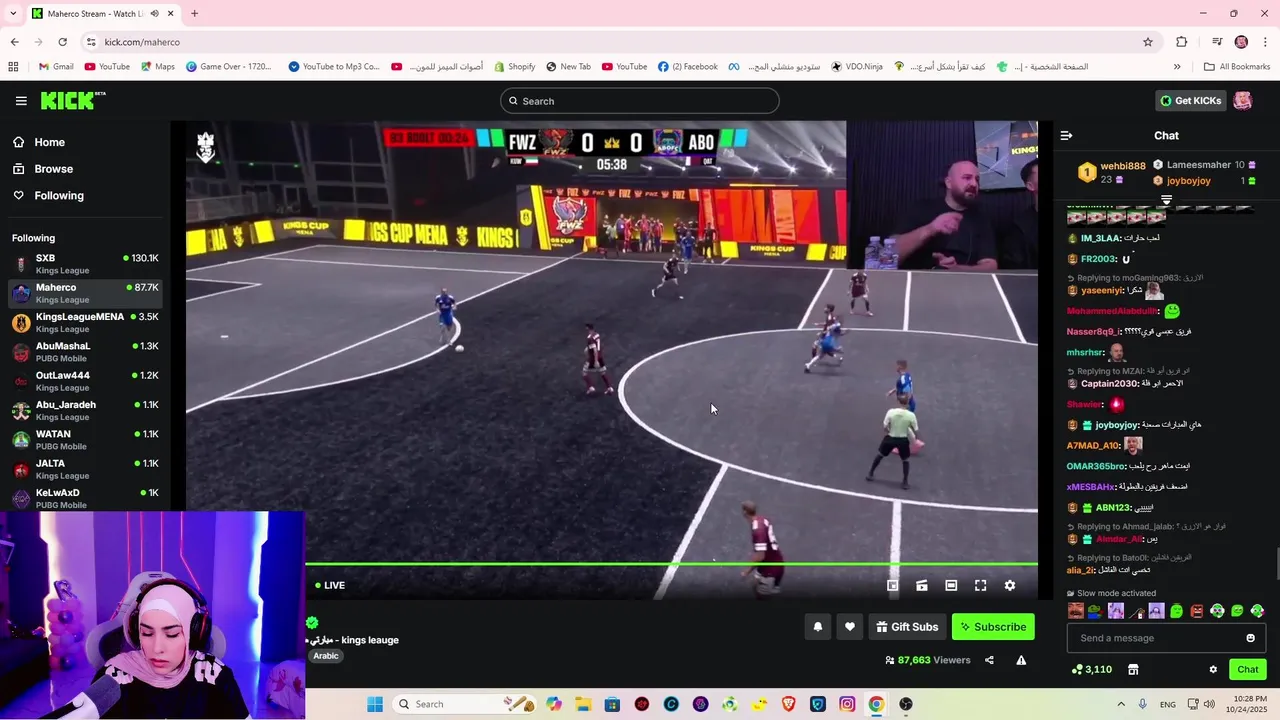Open the Instagram app in the taskbar
Viewport: 1280px width, 720px height.
point(847,704)
